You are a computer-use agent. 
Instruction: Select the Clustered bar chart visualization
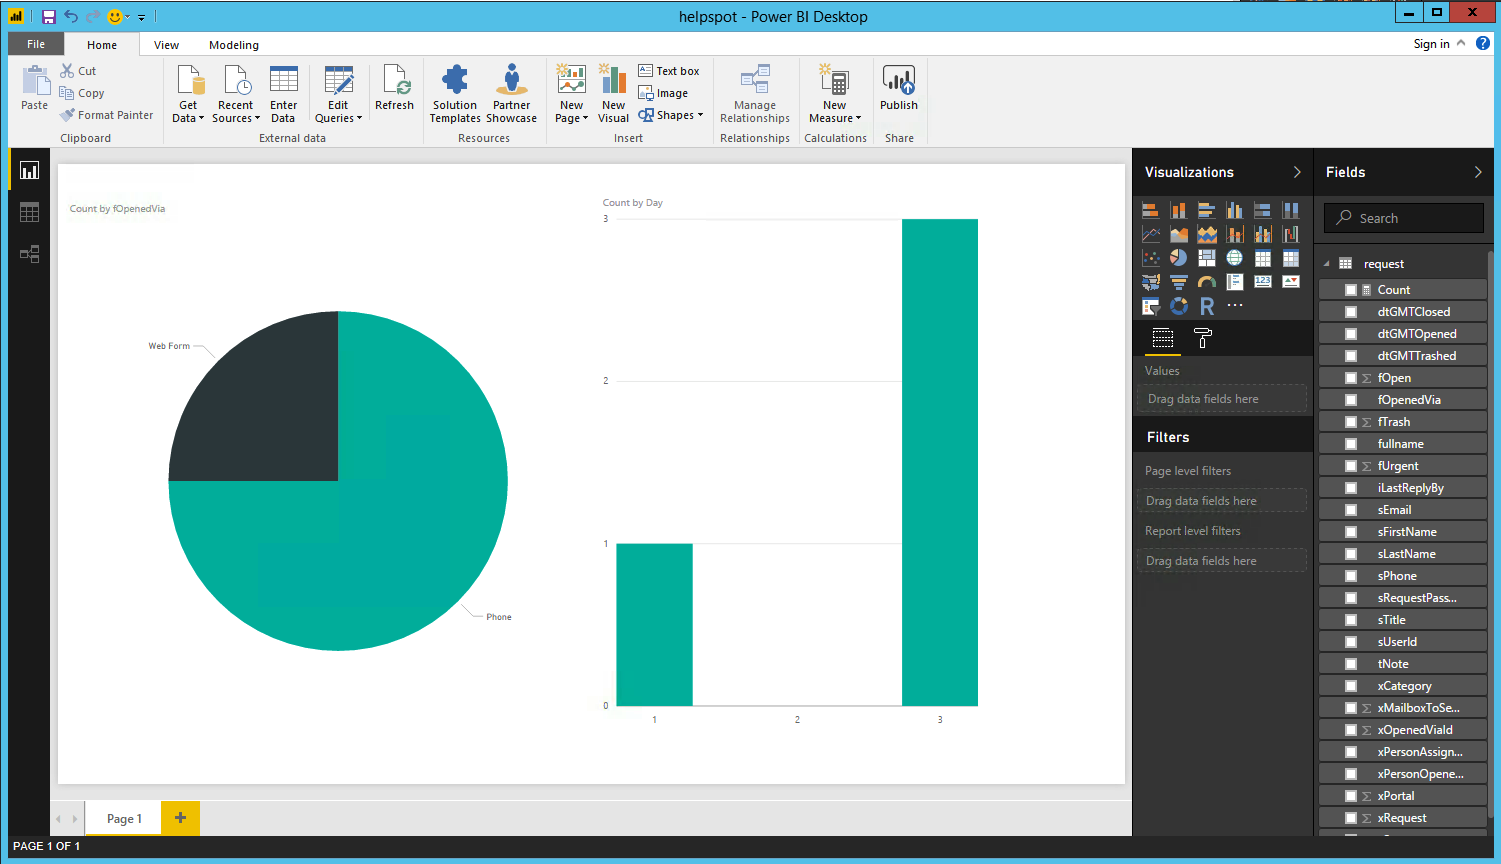click(1207, 210)
